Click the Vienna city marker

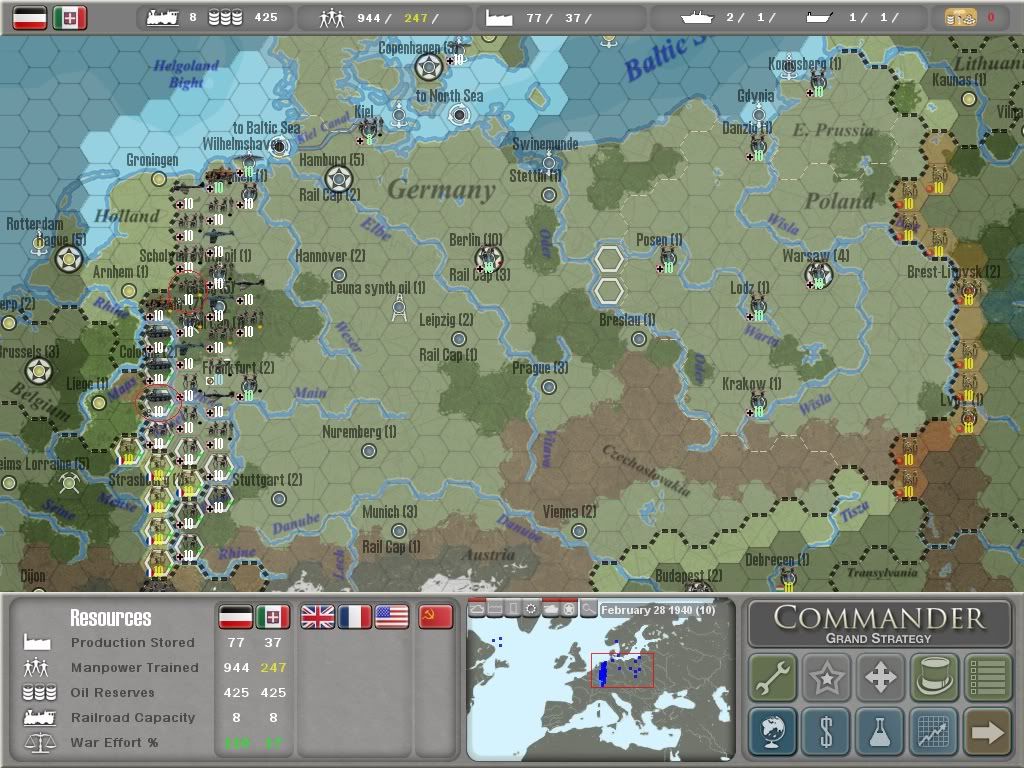coord(578,531)
